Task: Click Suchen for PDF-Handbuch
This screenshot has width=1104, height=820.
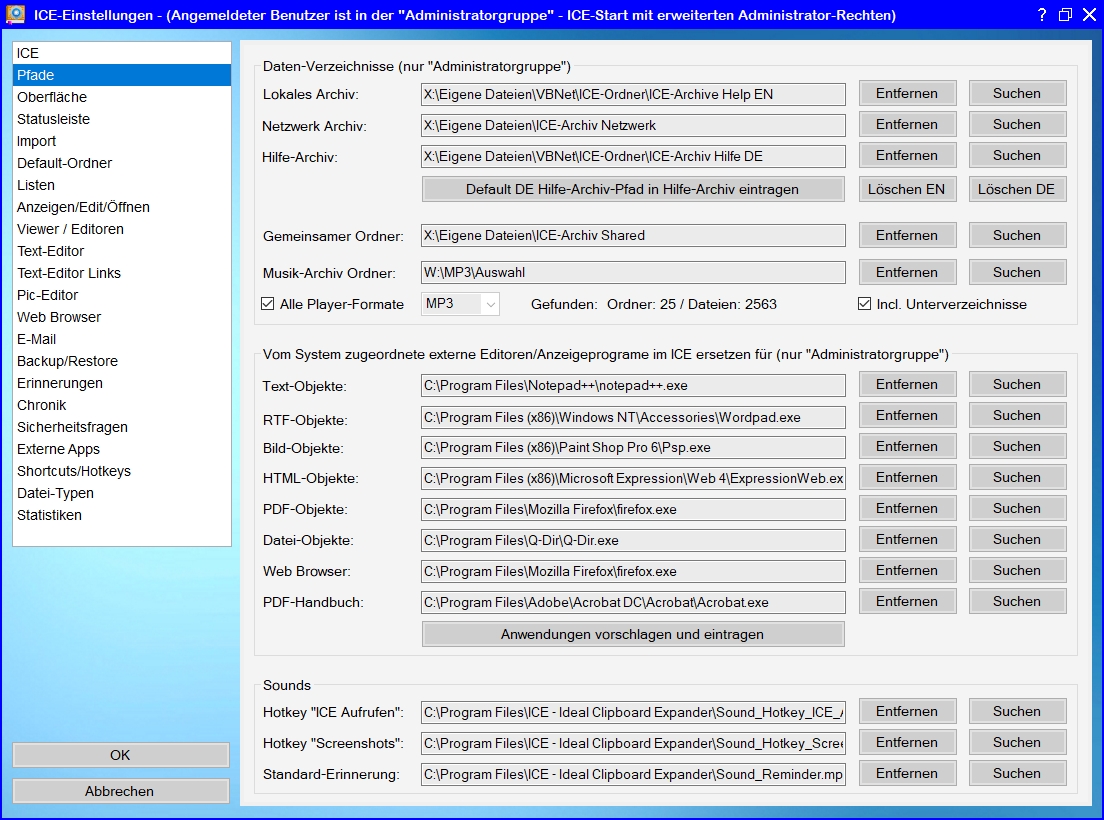Action: pos(1017,602)
